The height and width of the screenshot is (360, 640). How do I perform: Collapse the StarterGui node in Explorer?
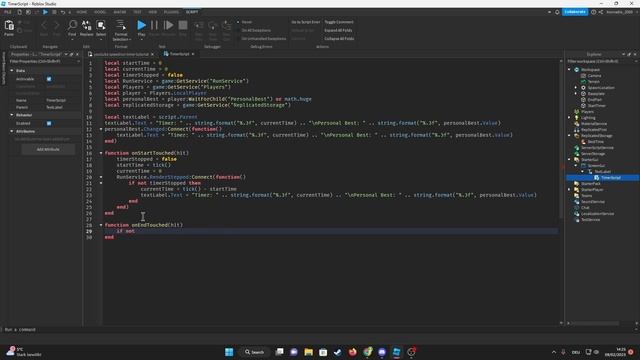pyautogui.click(x=569, y=160)
